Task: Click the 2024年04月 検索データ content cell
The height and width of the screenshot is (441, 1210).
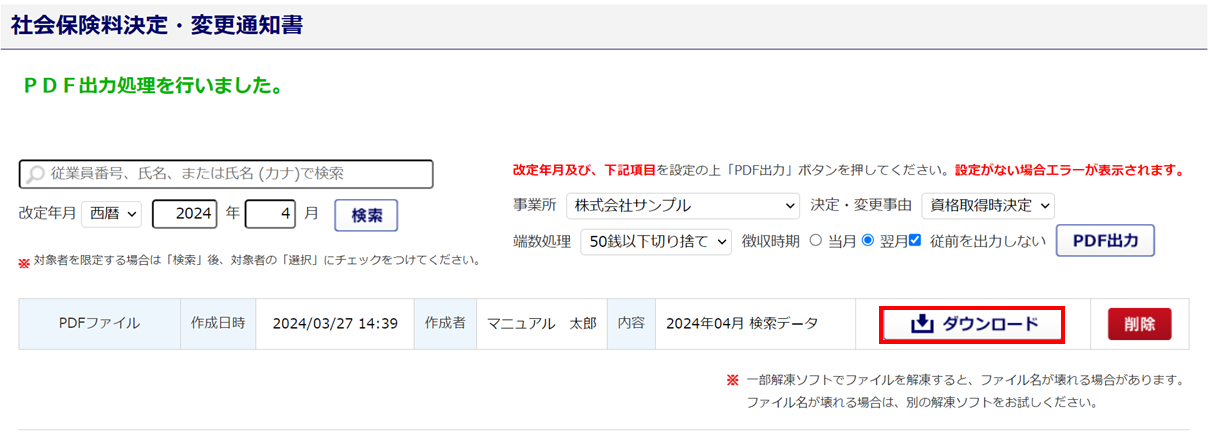Action: 742,324
